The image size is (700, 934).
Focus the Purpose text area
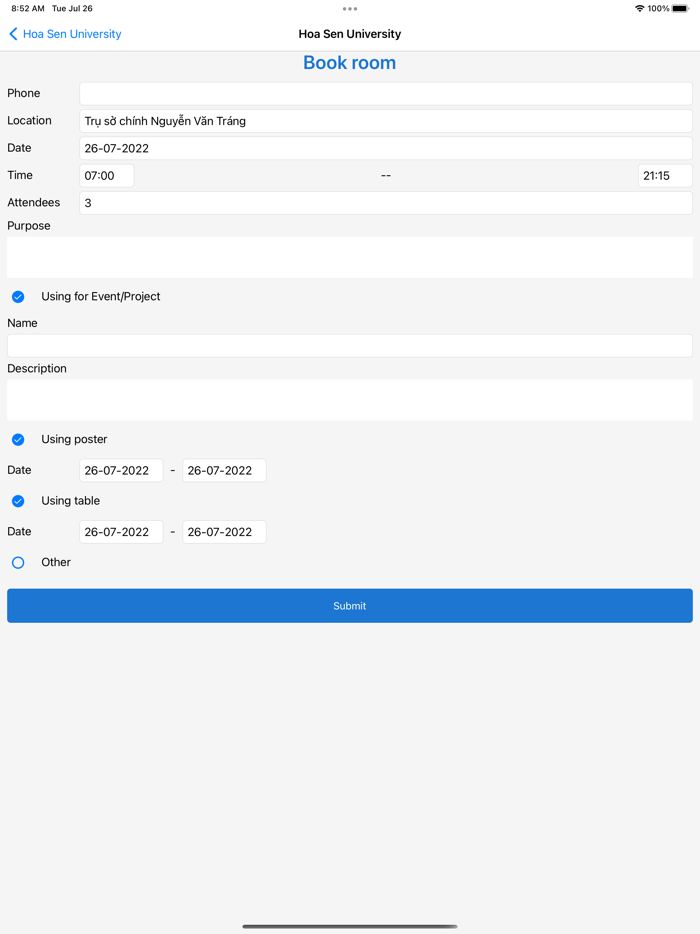(350, 257)
